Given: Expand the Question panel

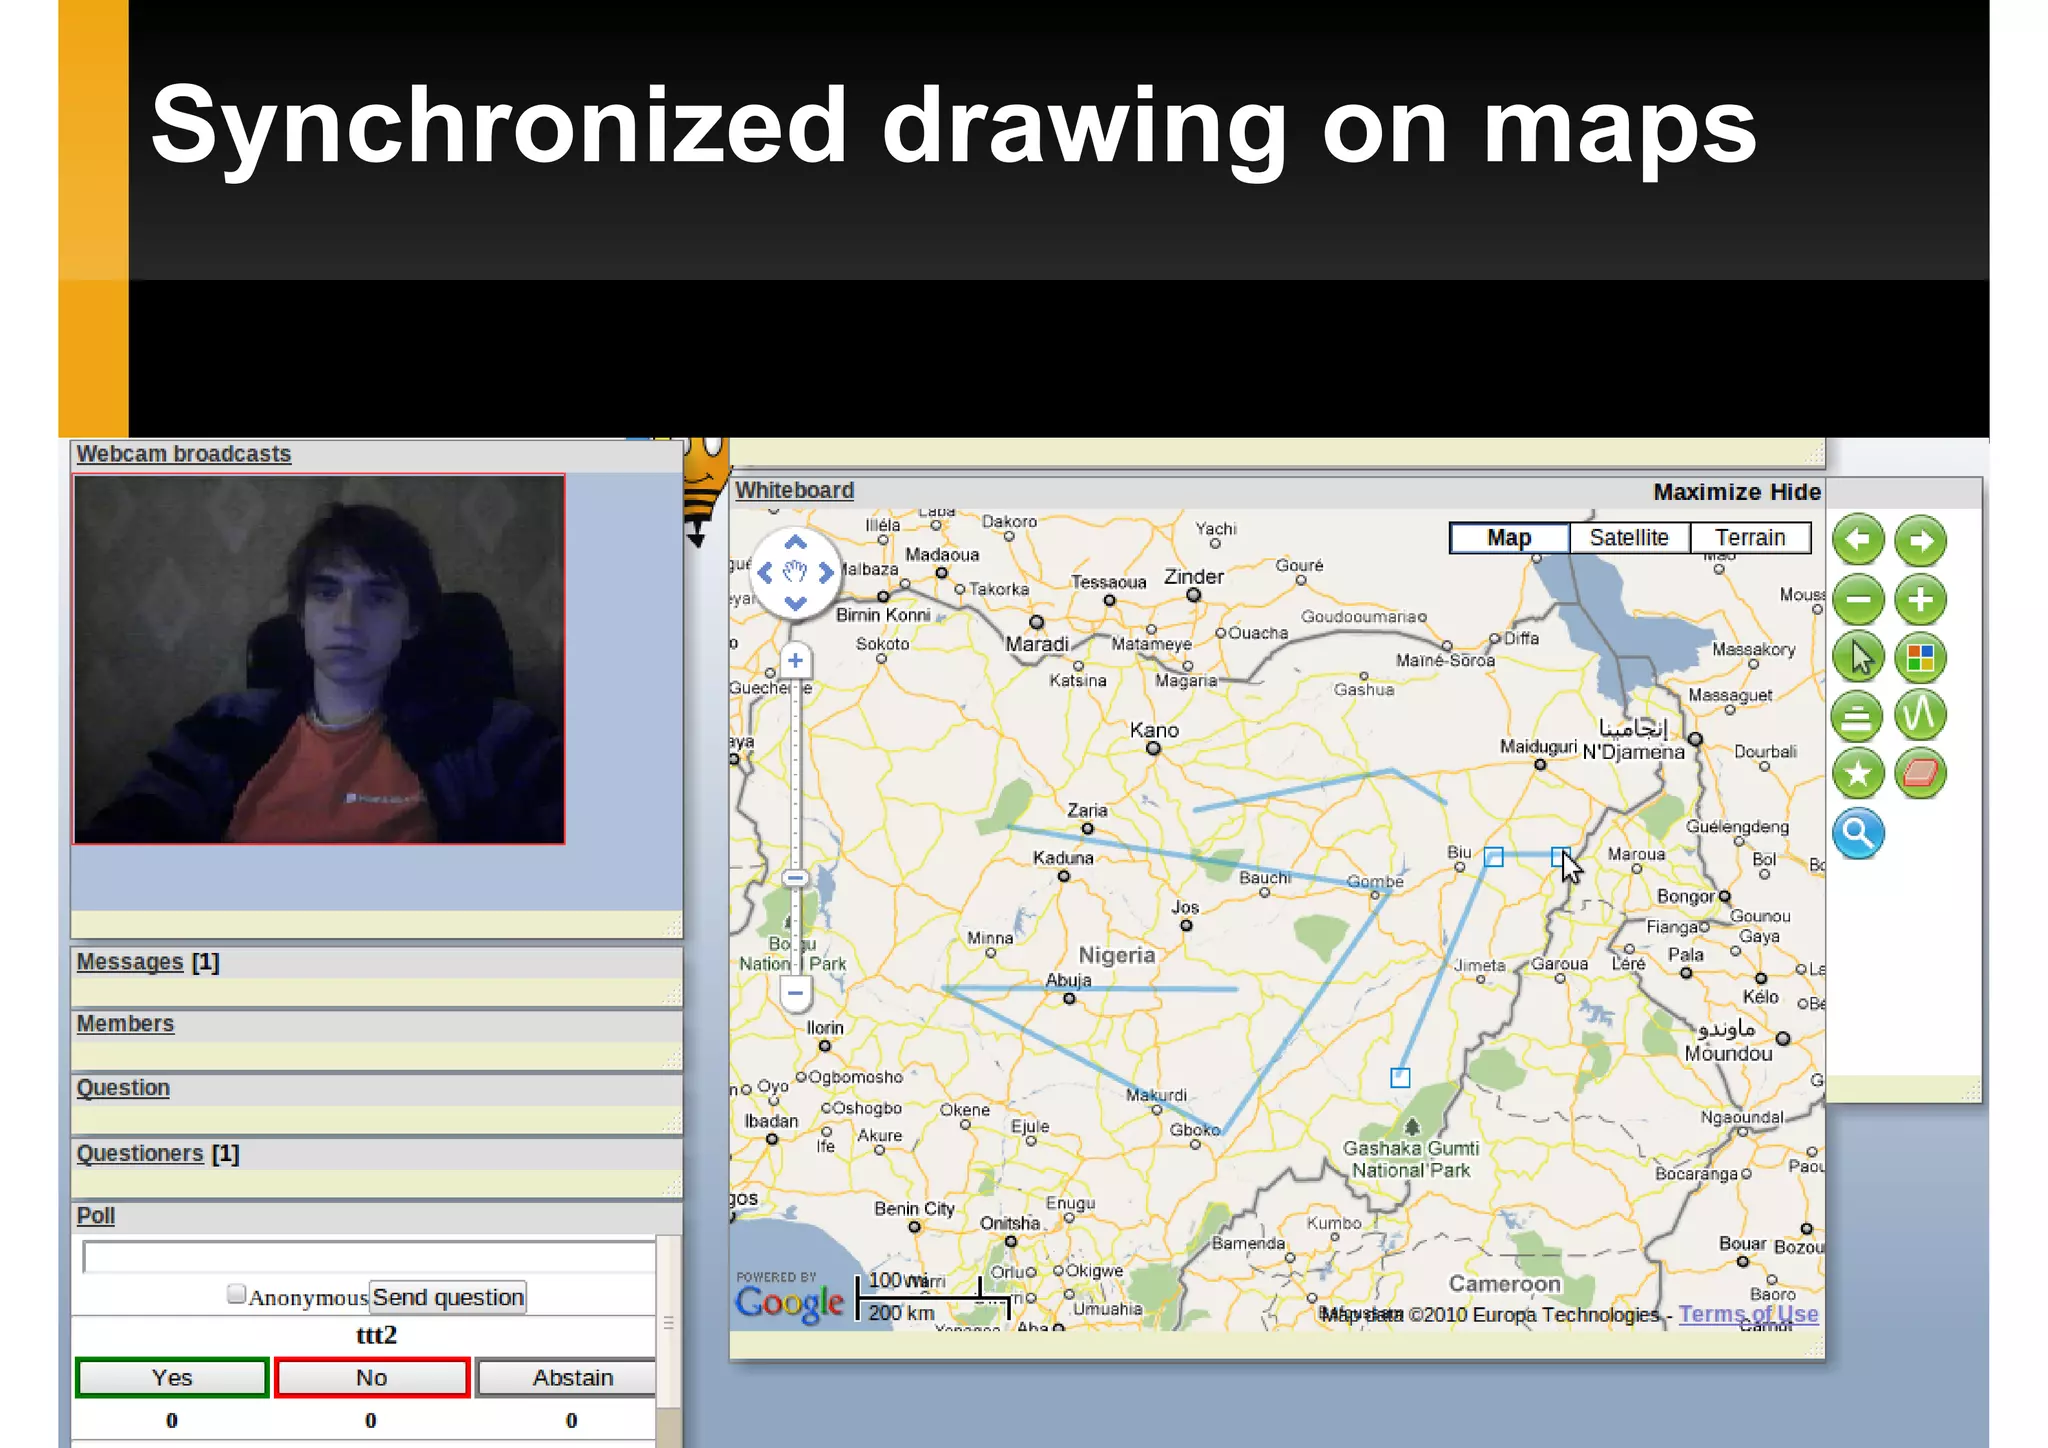Looking at the screenshot, I should click(x=123, y=1088).
